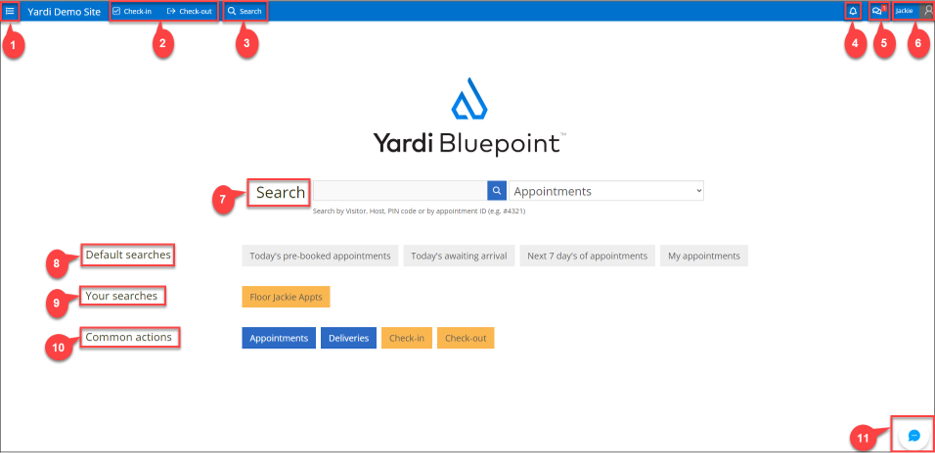Open the messages icon with badge

coord(878,11)
